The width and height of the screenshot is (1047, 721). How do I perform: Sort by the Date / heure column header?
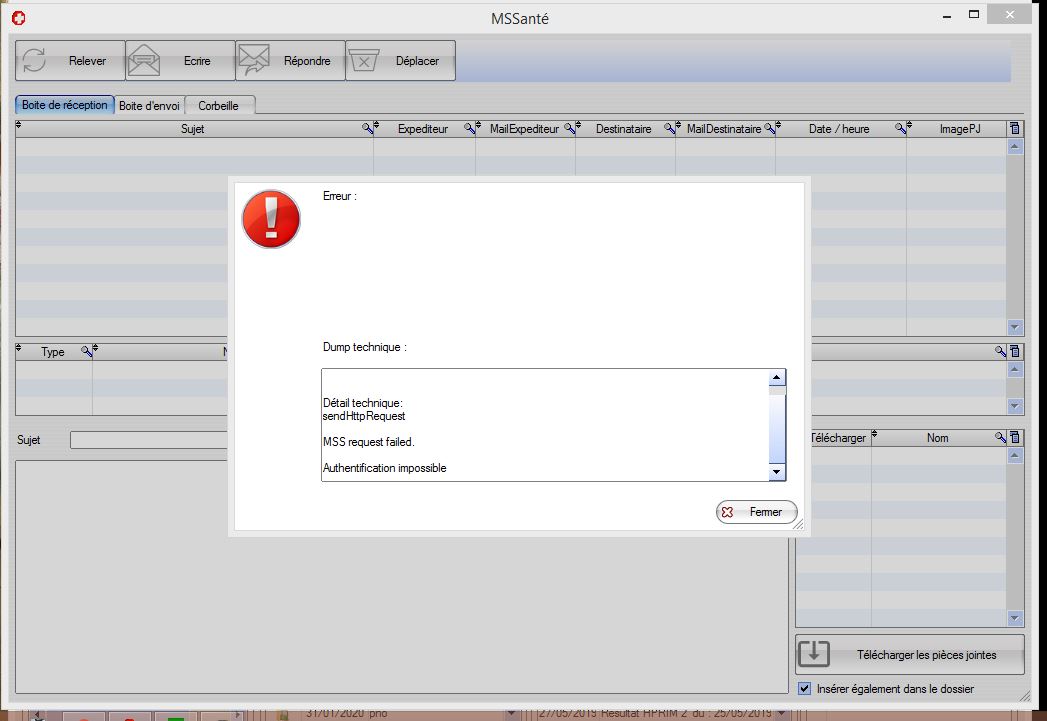[x=839, y=129]
